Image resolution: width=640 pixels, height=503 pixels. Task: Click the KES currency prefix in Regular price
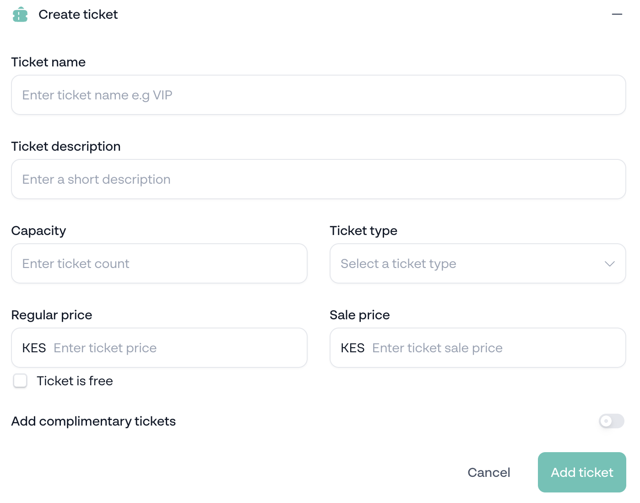click(x=34, y=348)
